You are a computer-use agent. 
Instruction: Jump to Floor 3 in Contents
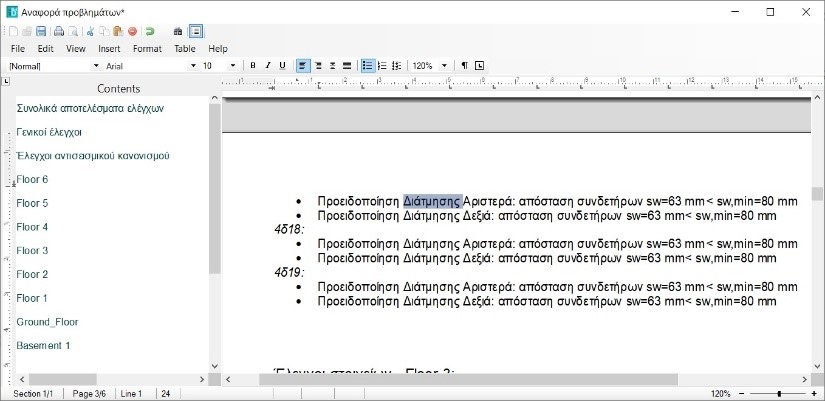(x=32, y=250)
